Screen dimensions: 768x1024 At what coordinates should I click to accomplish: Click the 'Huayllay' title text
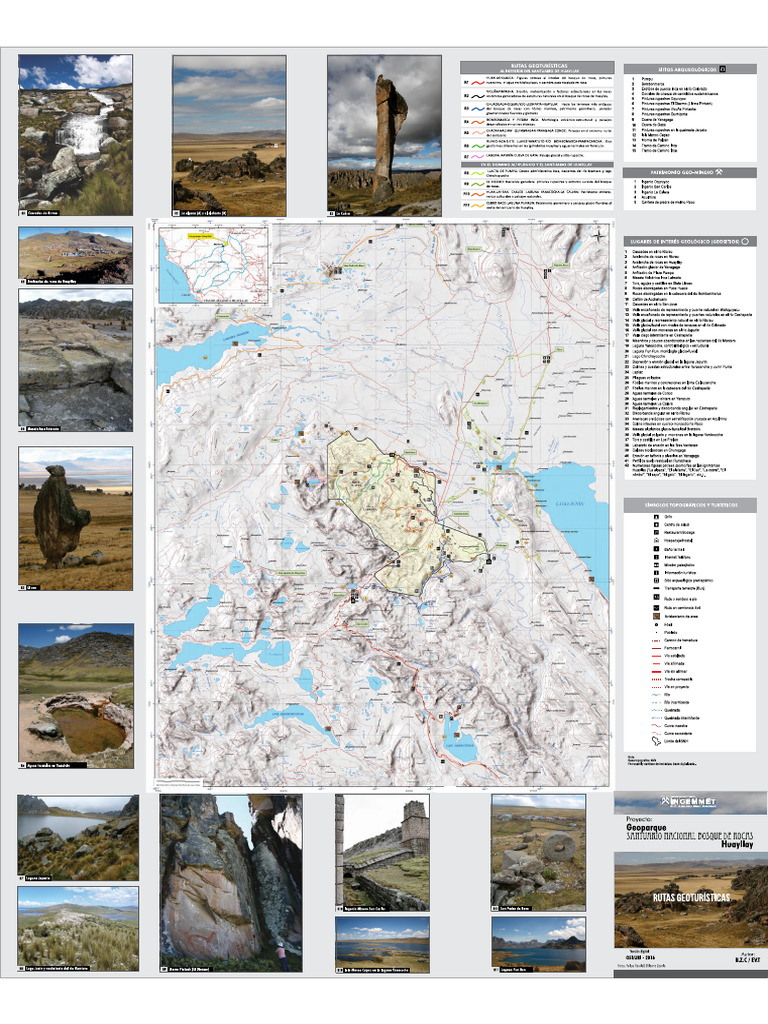[737, 844]
